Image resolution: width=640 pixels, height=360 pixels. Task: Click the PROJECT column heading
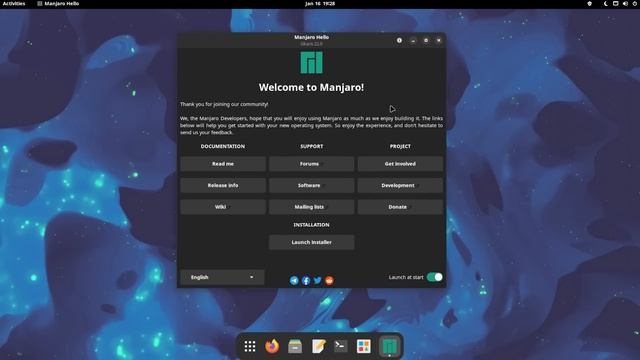coord(400,146)
